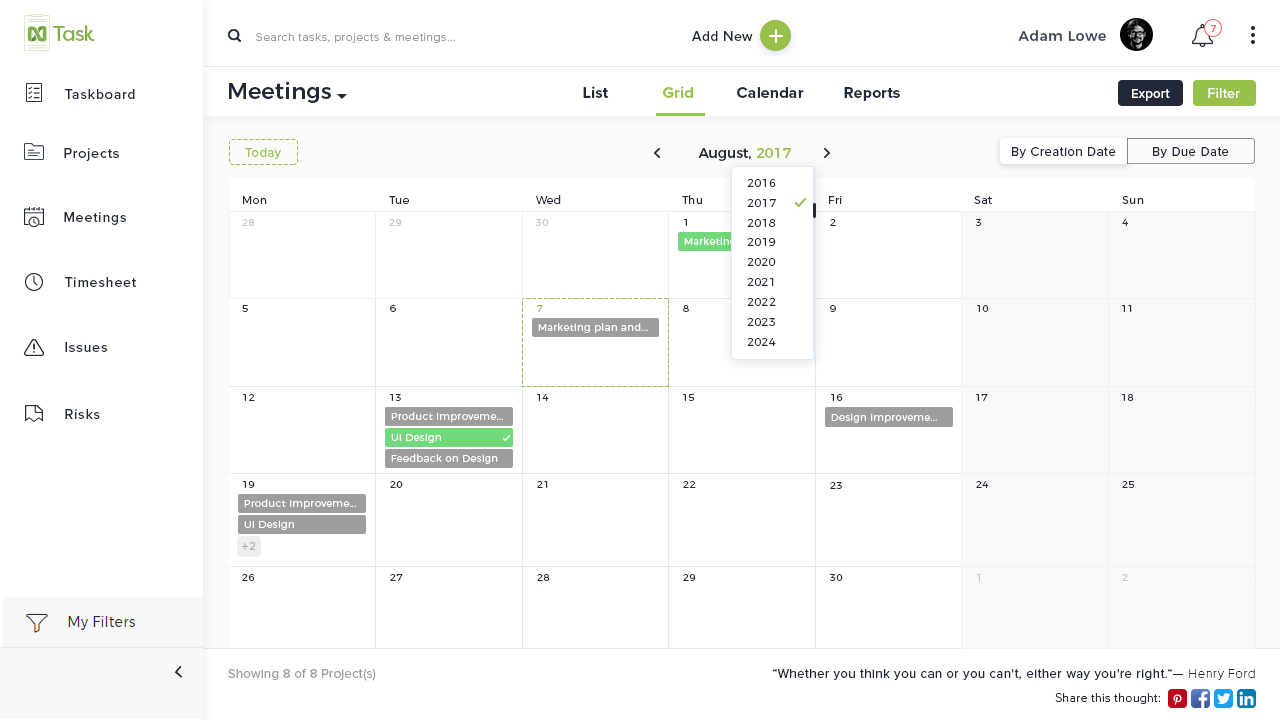Click the green Add New plus icon
The height and width of the screenshot is (720, 1280).
(x=775, y=36)
